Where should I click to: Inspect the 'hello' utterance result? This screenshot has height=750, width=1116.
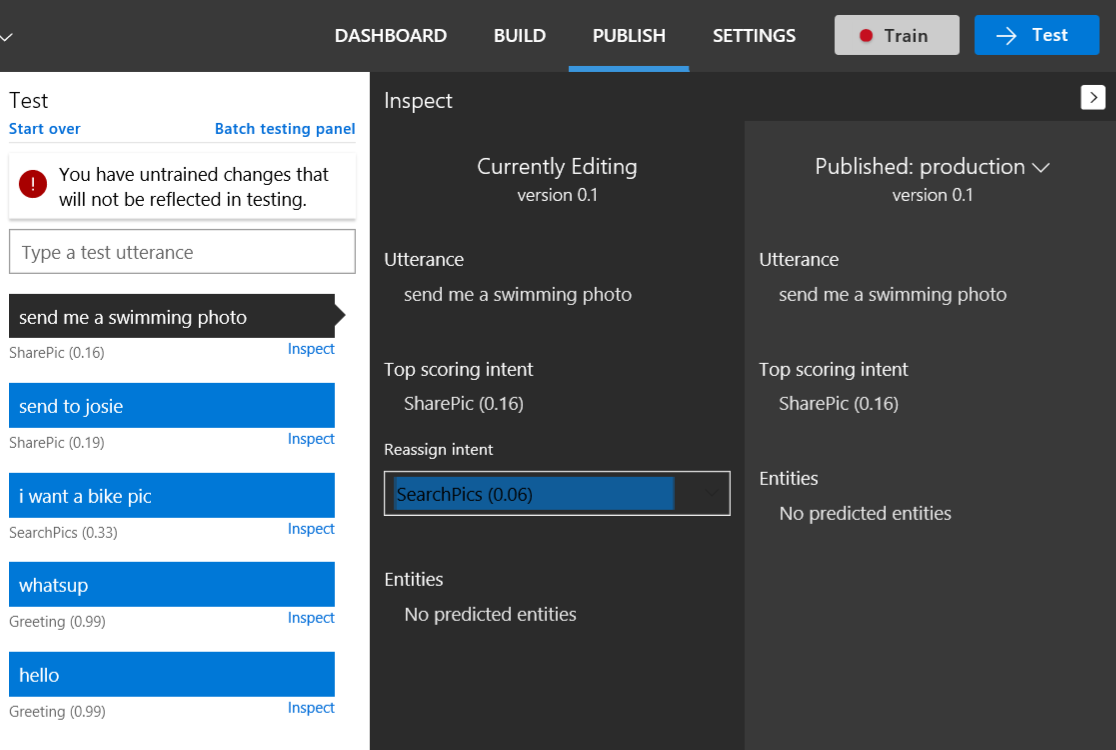311,707
